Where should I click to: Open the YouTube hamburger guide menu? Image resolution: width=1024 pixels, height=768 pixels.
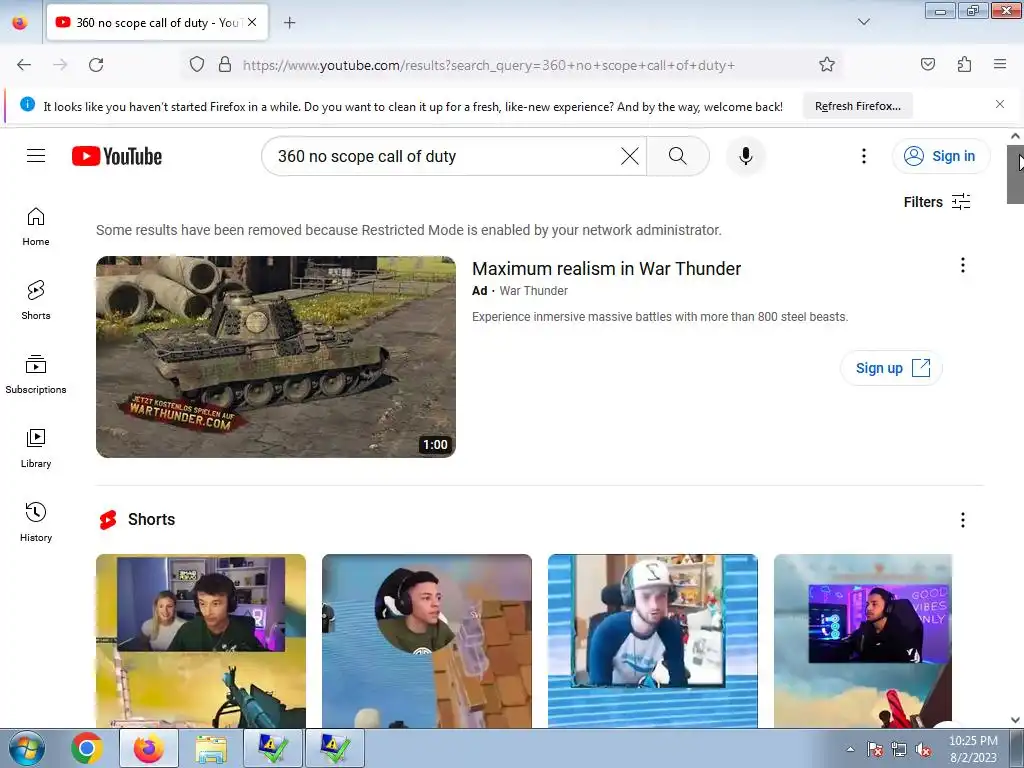coord(36,156)
